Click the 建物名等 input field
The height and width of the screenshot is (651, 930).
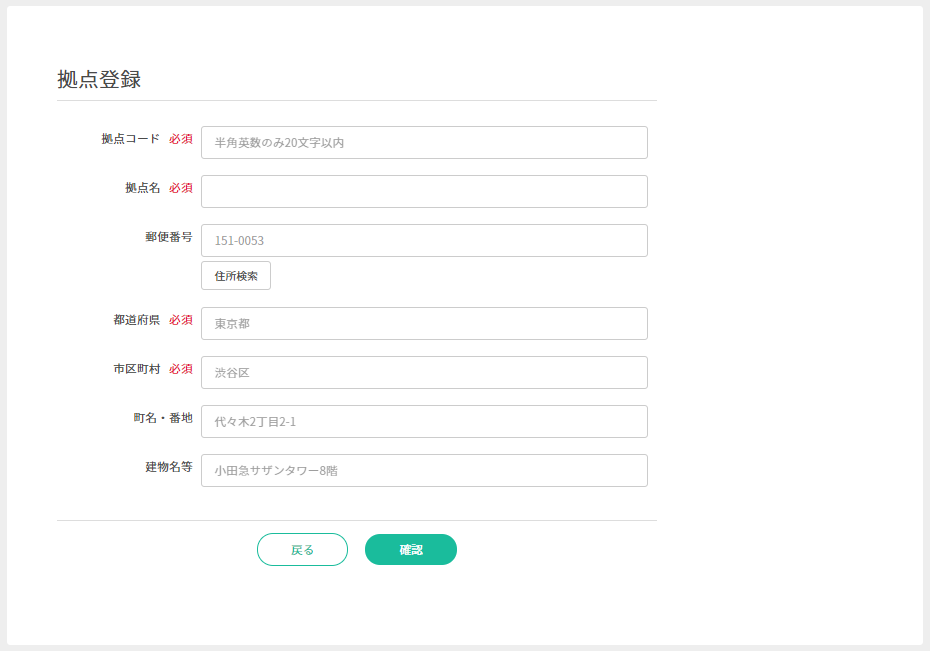pyautogui.click(x=424, y=471)
